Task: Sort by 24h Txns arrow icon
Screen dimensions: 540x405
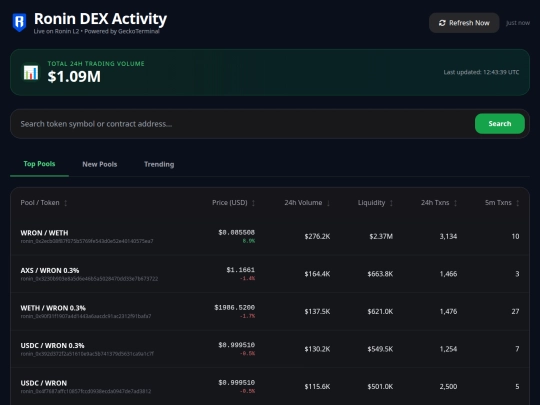Action: pyautogui.click(x=455, y=203)
